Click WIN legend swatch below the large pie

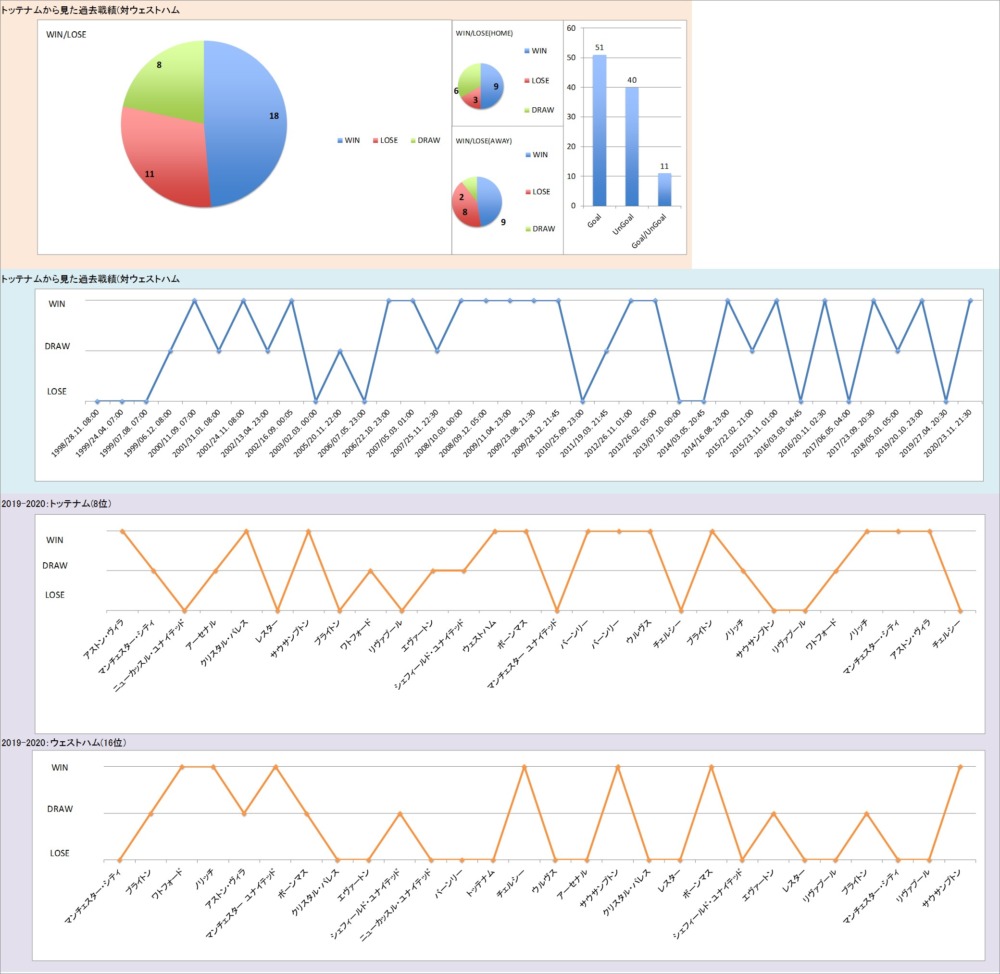[340, 140]
